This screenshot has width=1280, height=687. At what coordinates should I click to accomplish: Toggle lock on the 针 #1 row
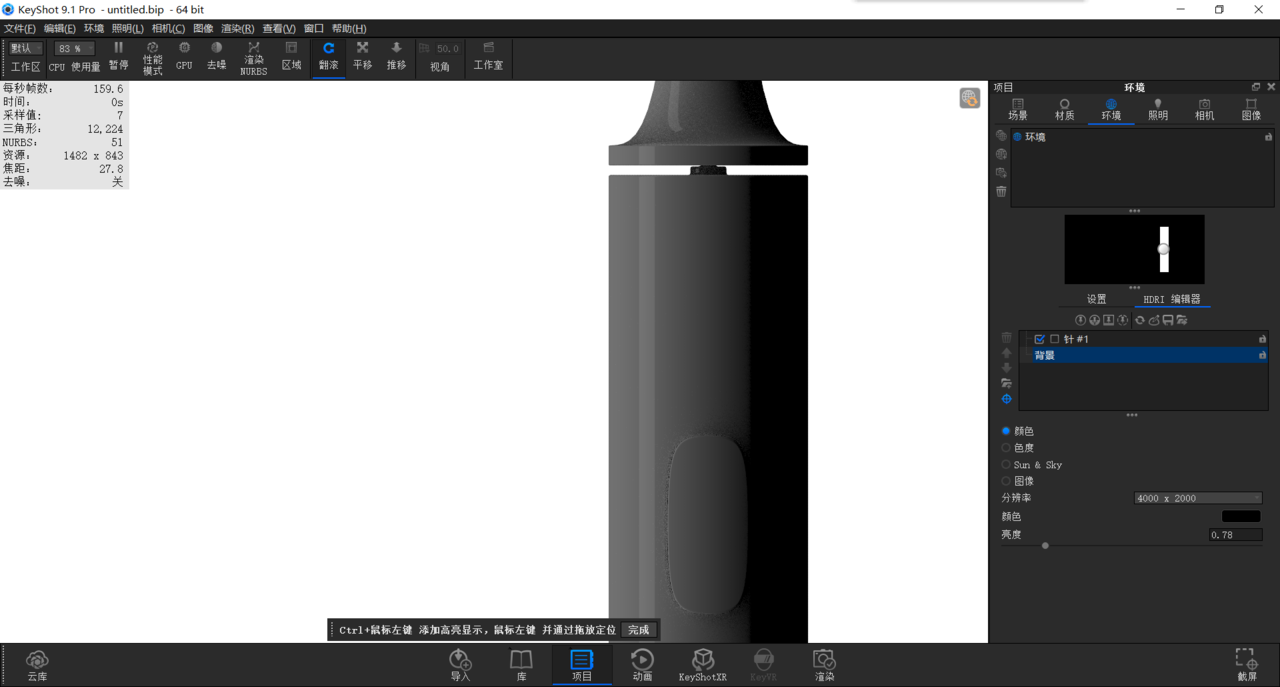point(1262,339)
